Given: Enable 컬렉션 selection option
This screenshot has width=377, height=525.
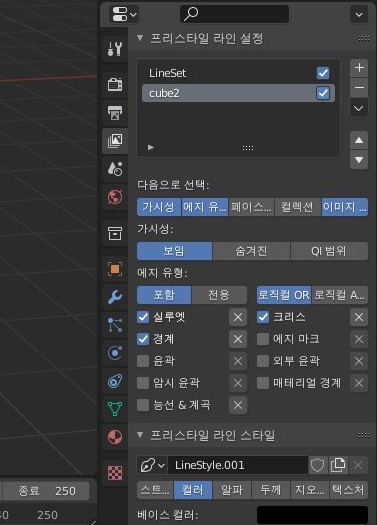Looking at the screenshot, I should [298, 207].
